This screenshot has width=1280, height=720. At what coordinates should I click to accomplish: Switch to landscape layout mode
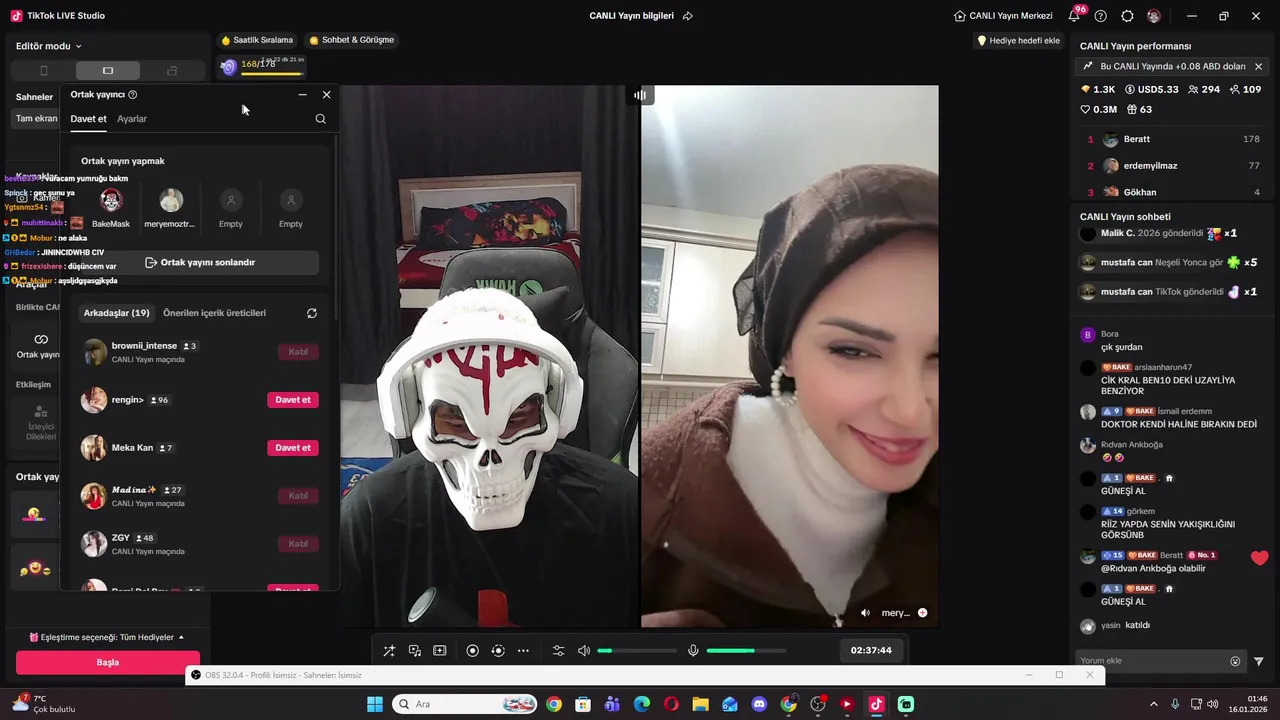pos(108,71)
